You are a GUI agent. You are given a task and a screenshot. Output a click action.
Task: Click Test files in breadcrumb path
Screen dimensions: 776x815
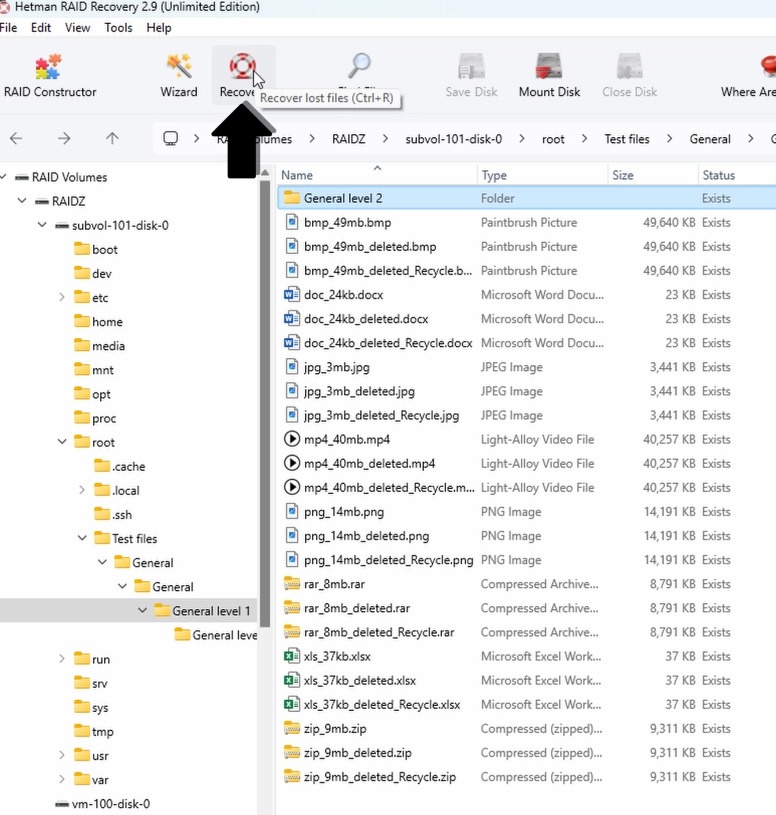[x=627, y=139]
